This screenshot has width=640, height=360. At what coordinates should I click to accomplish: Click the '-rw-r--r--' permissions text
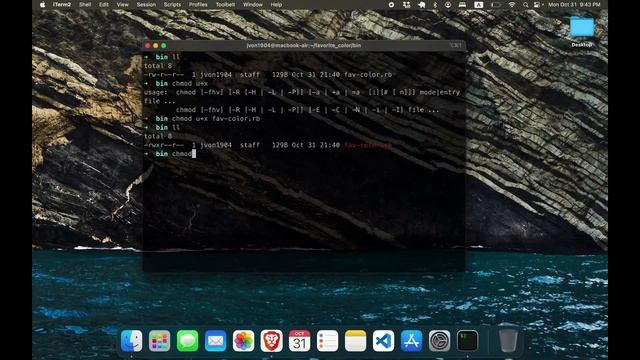point(164,75)
